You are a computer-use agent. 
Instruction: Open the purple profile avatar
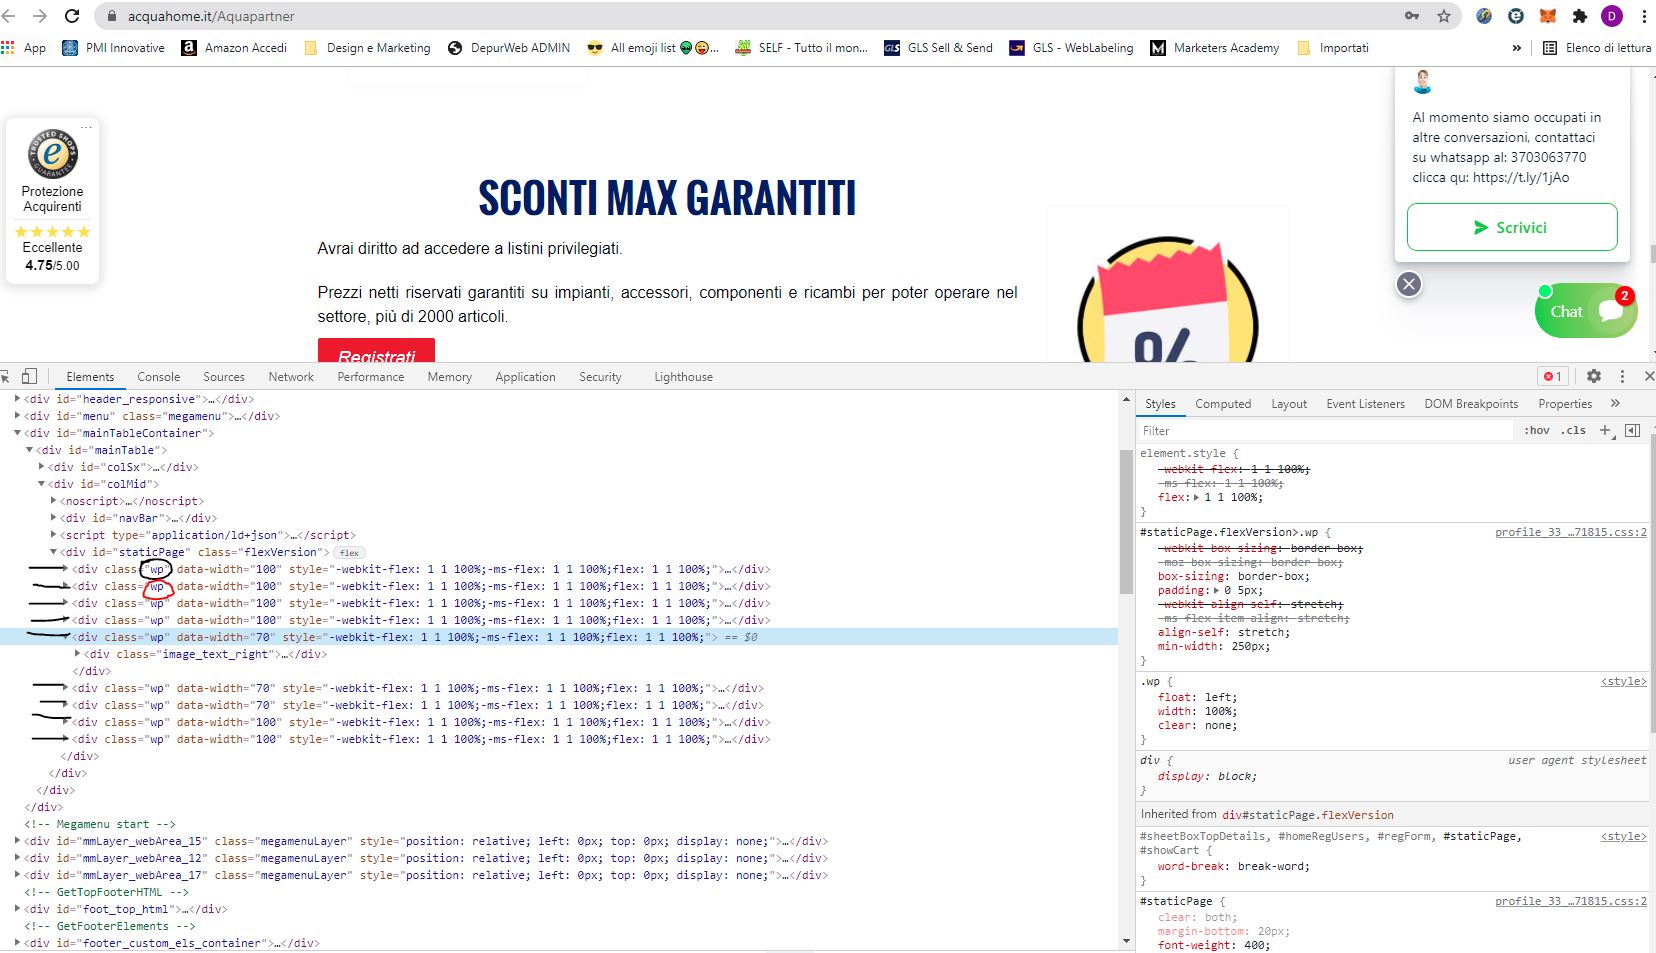(1612, 16)
